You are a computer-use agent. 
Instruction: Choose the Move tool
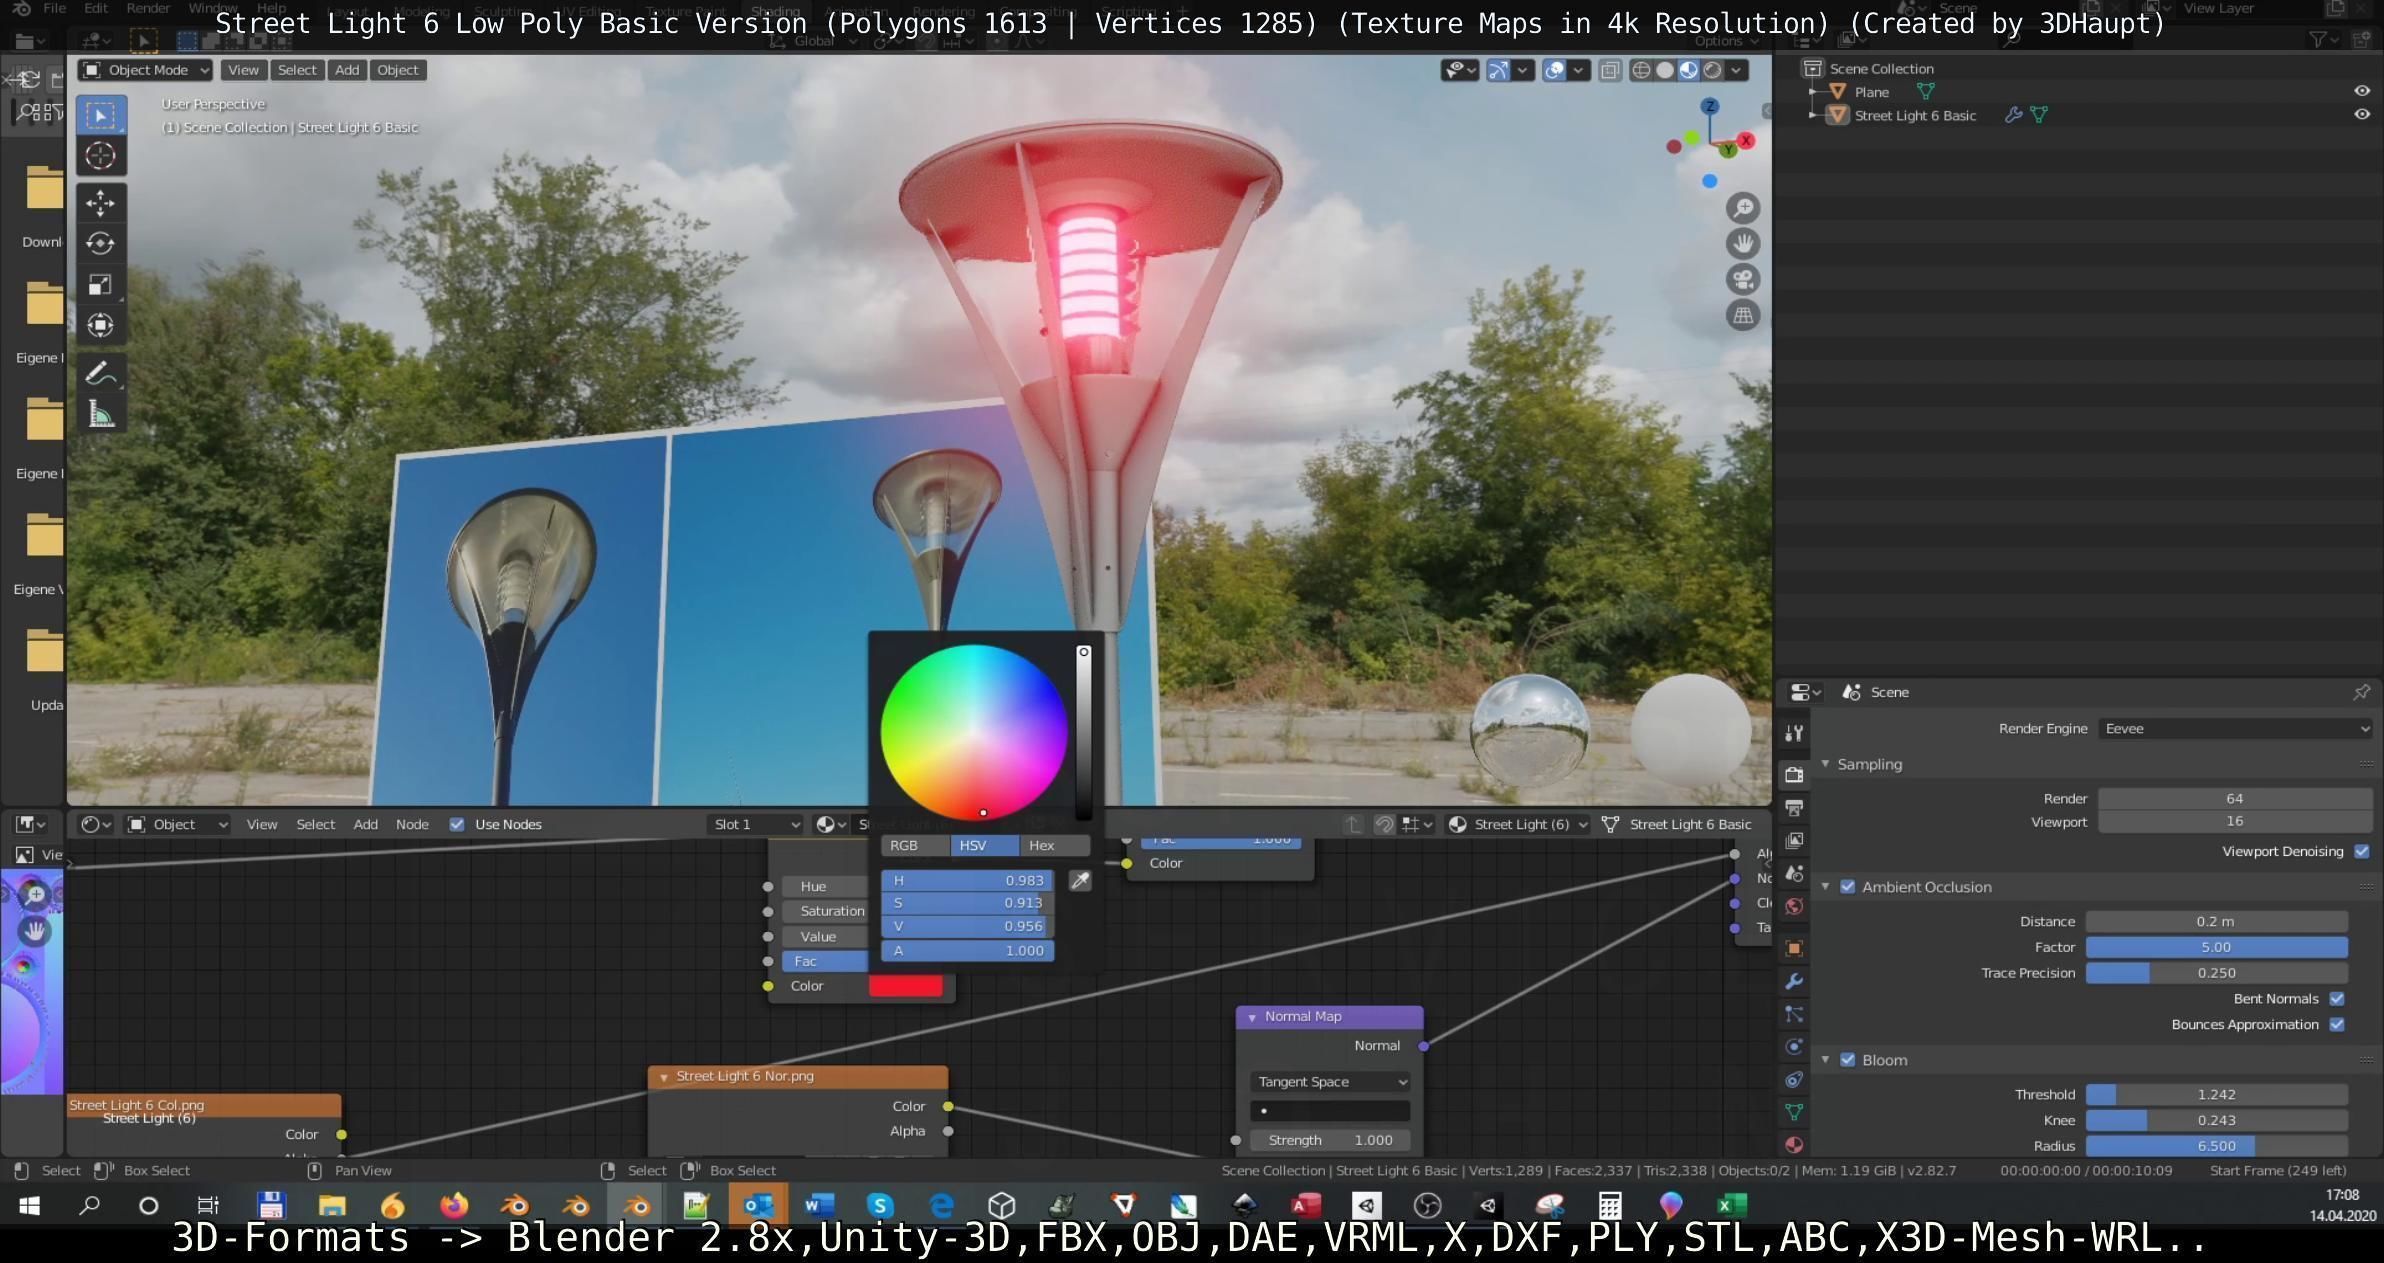[x=100, y=203]
